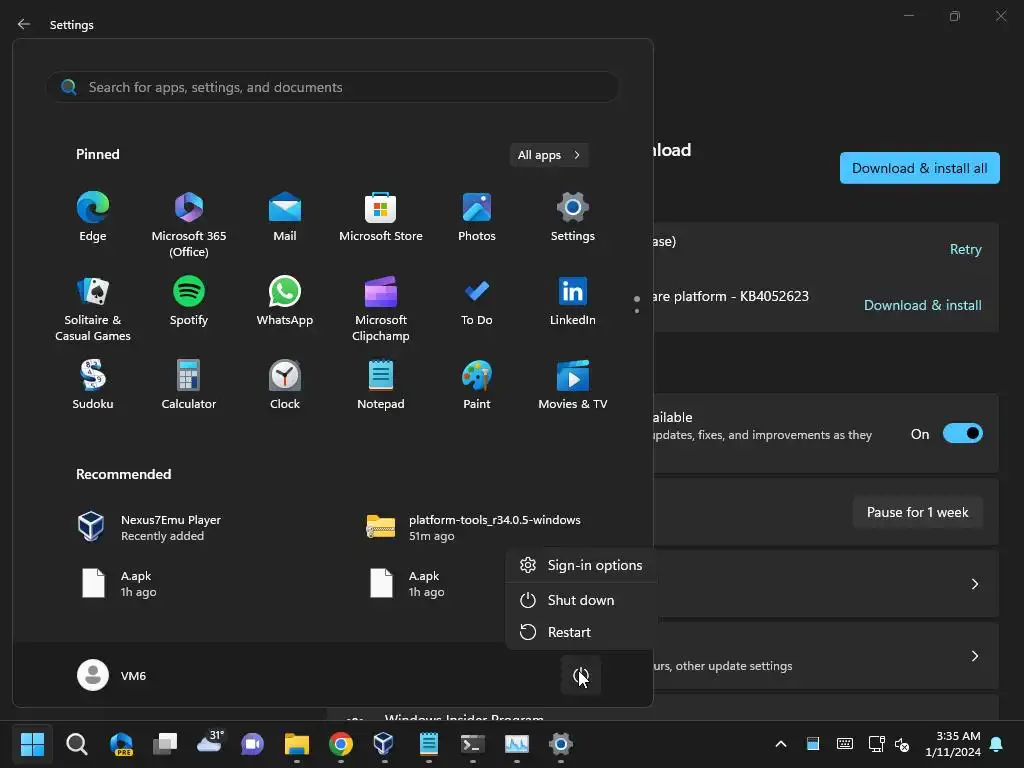Open the Chat taskbar icon
1024x768 pixels.
(253, 743)
